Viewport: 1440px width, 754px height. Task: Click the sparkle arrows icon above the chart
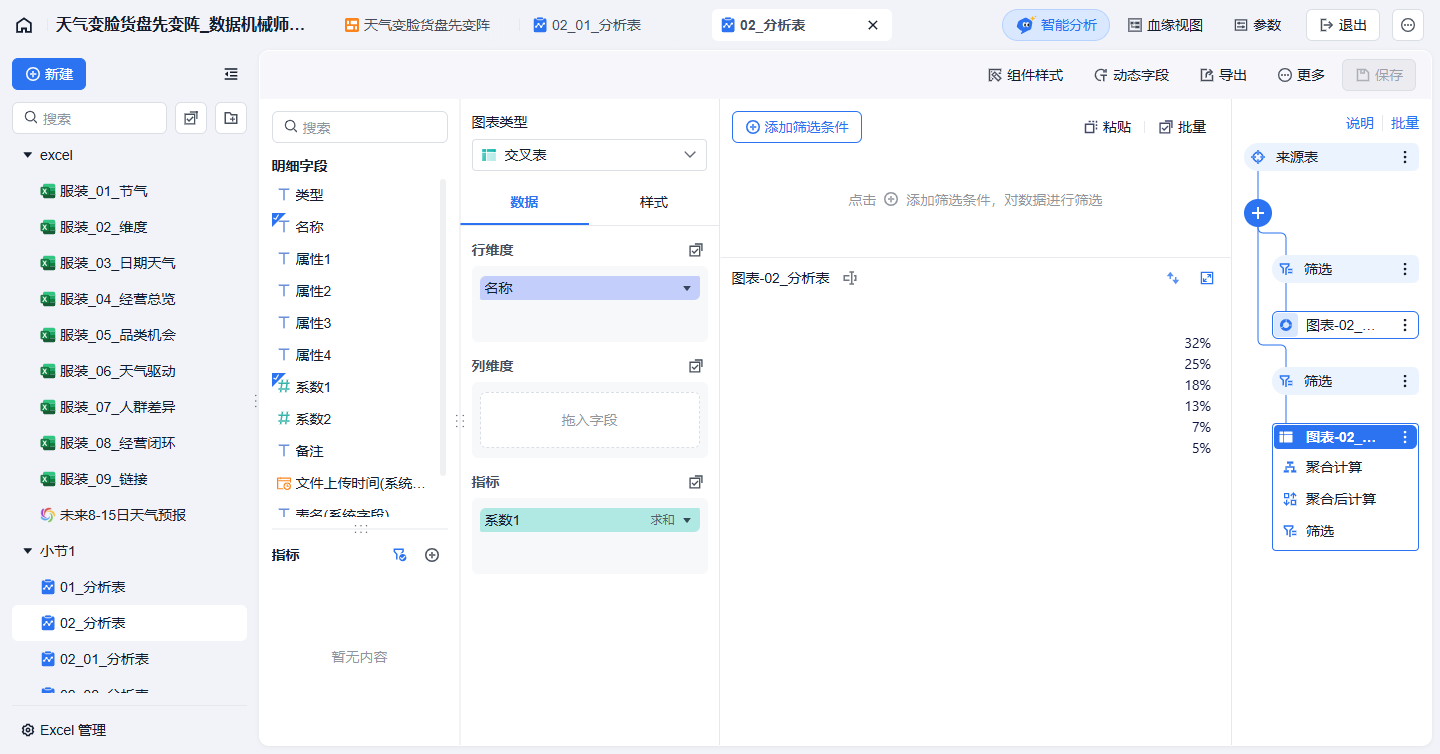pyautogui.click(x=1173, y=278)
